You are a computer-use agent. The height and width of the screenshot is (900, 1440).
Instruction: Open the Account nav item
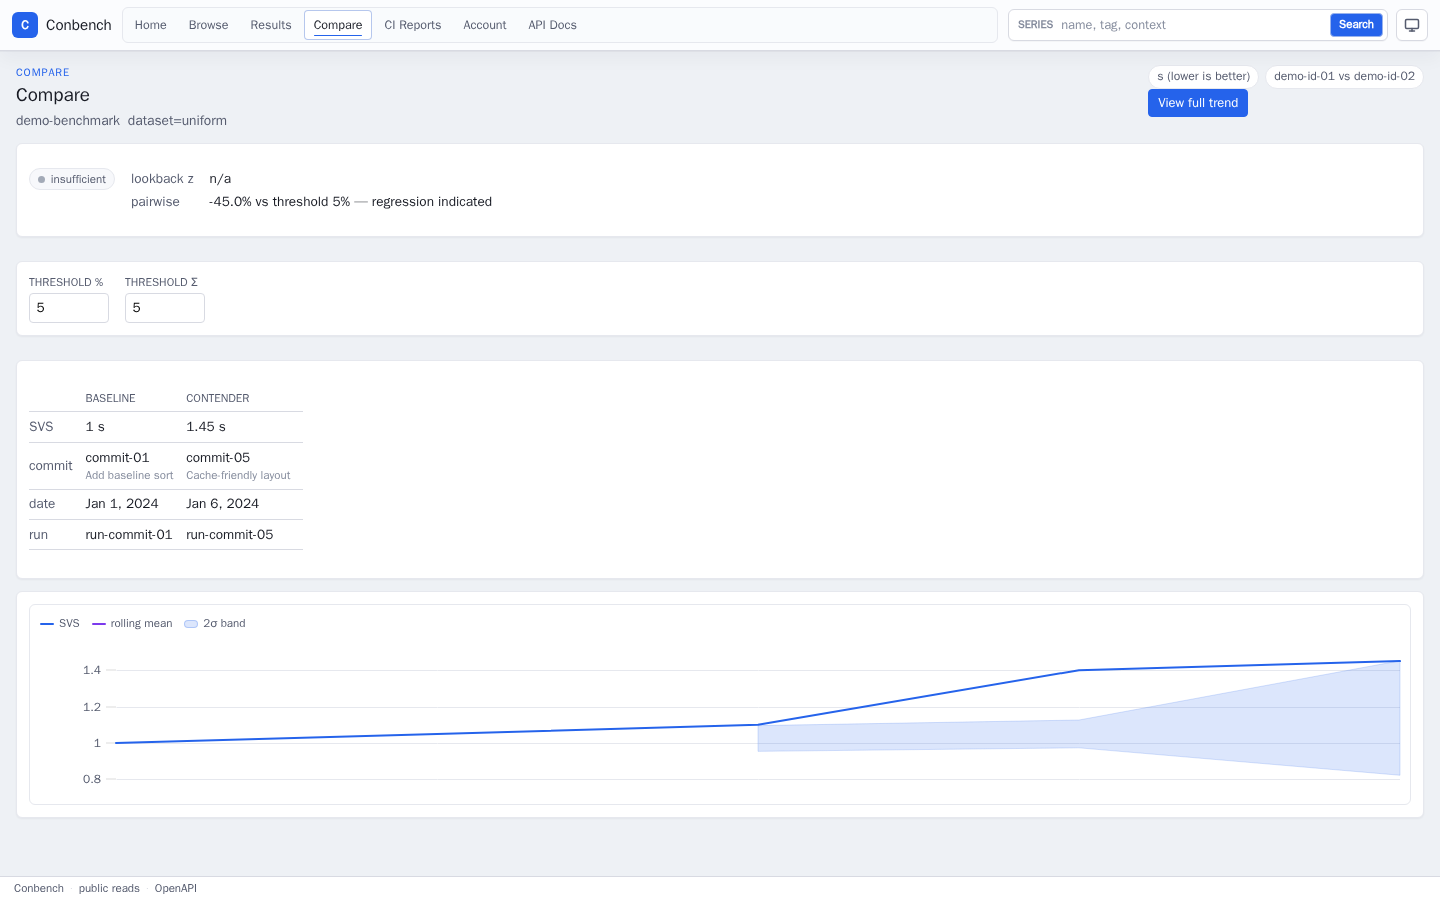(x=485, y=25)
